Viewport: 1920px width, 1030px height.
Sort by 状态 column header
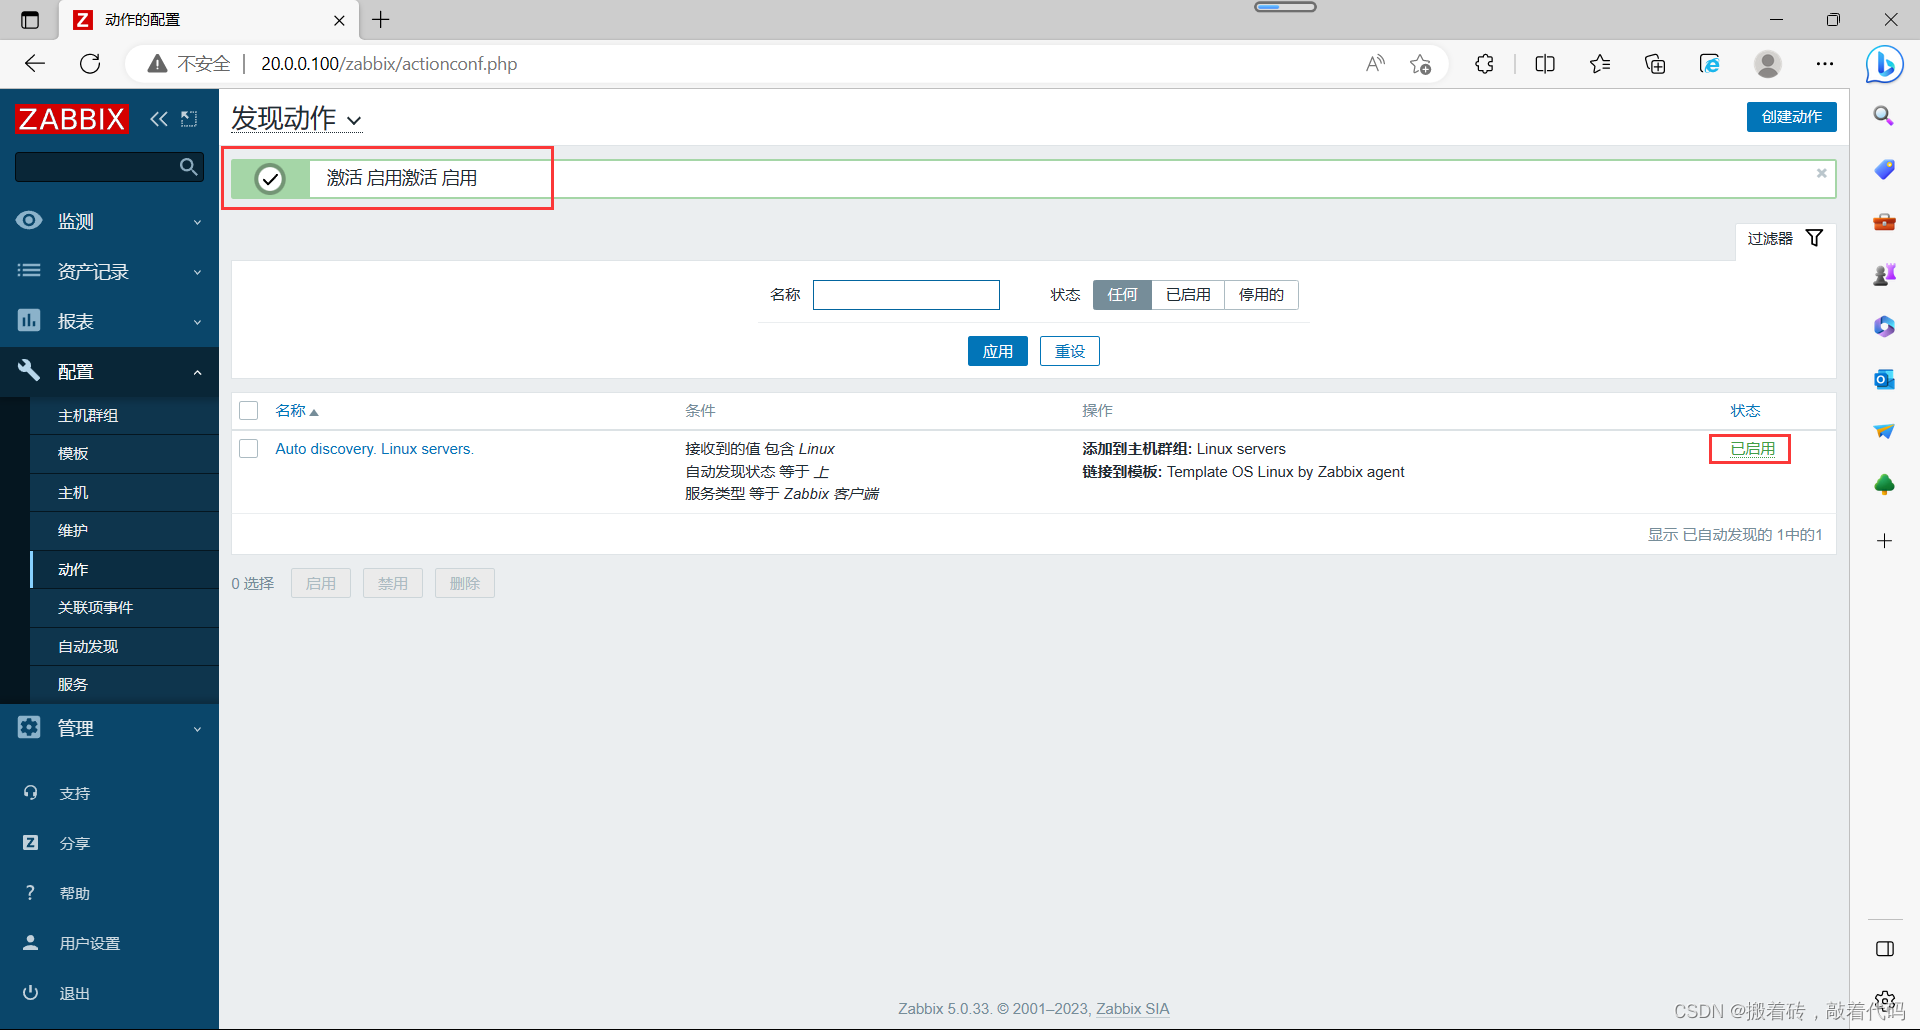pyautogui.click(x=1745, y=411)
